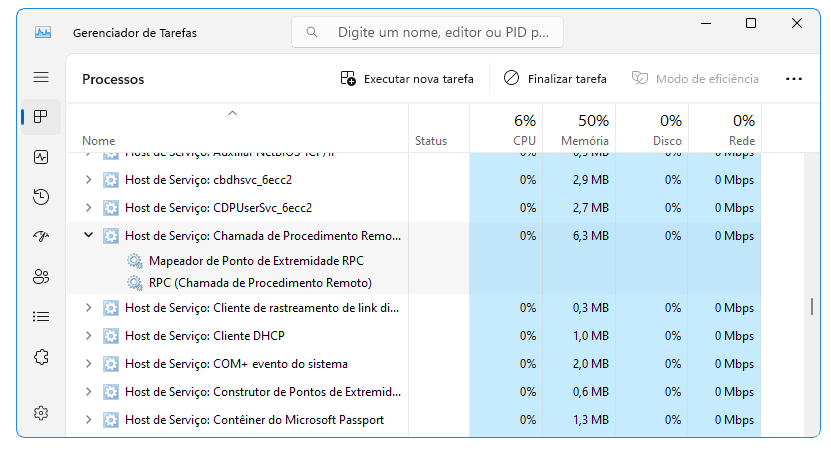Screen dimensions: 831x451
Task: Expand Cliente de rastreamento de link row
Action: click(x=89, y=307)
